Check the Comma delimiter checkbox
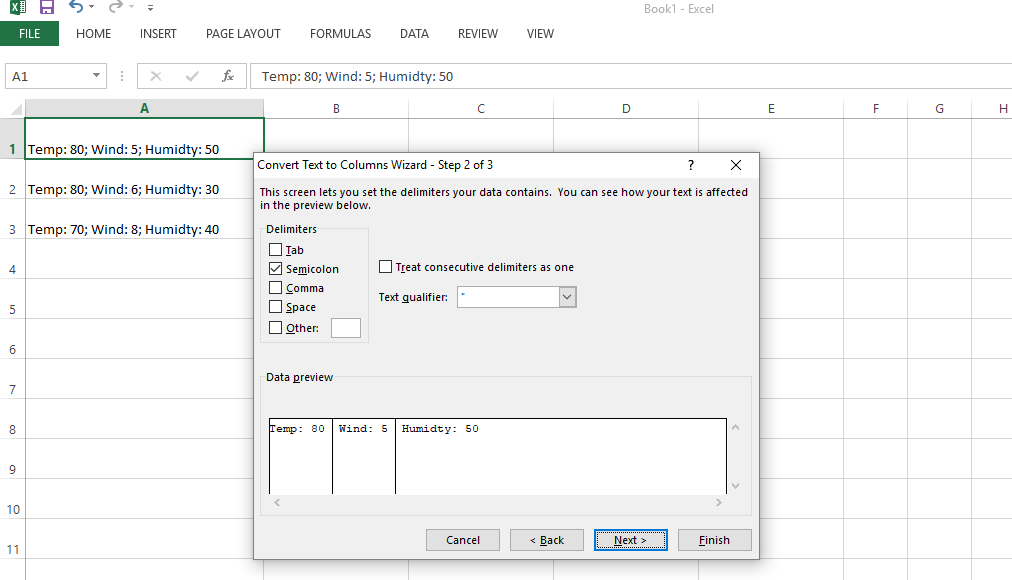This screenshot has height=580, width=1012. [x=276, y=288]
